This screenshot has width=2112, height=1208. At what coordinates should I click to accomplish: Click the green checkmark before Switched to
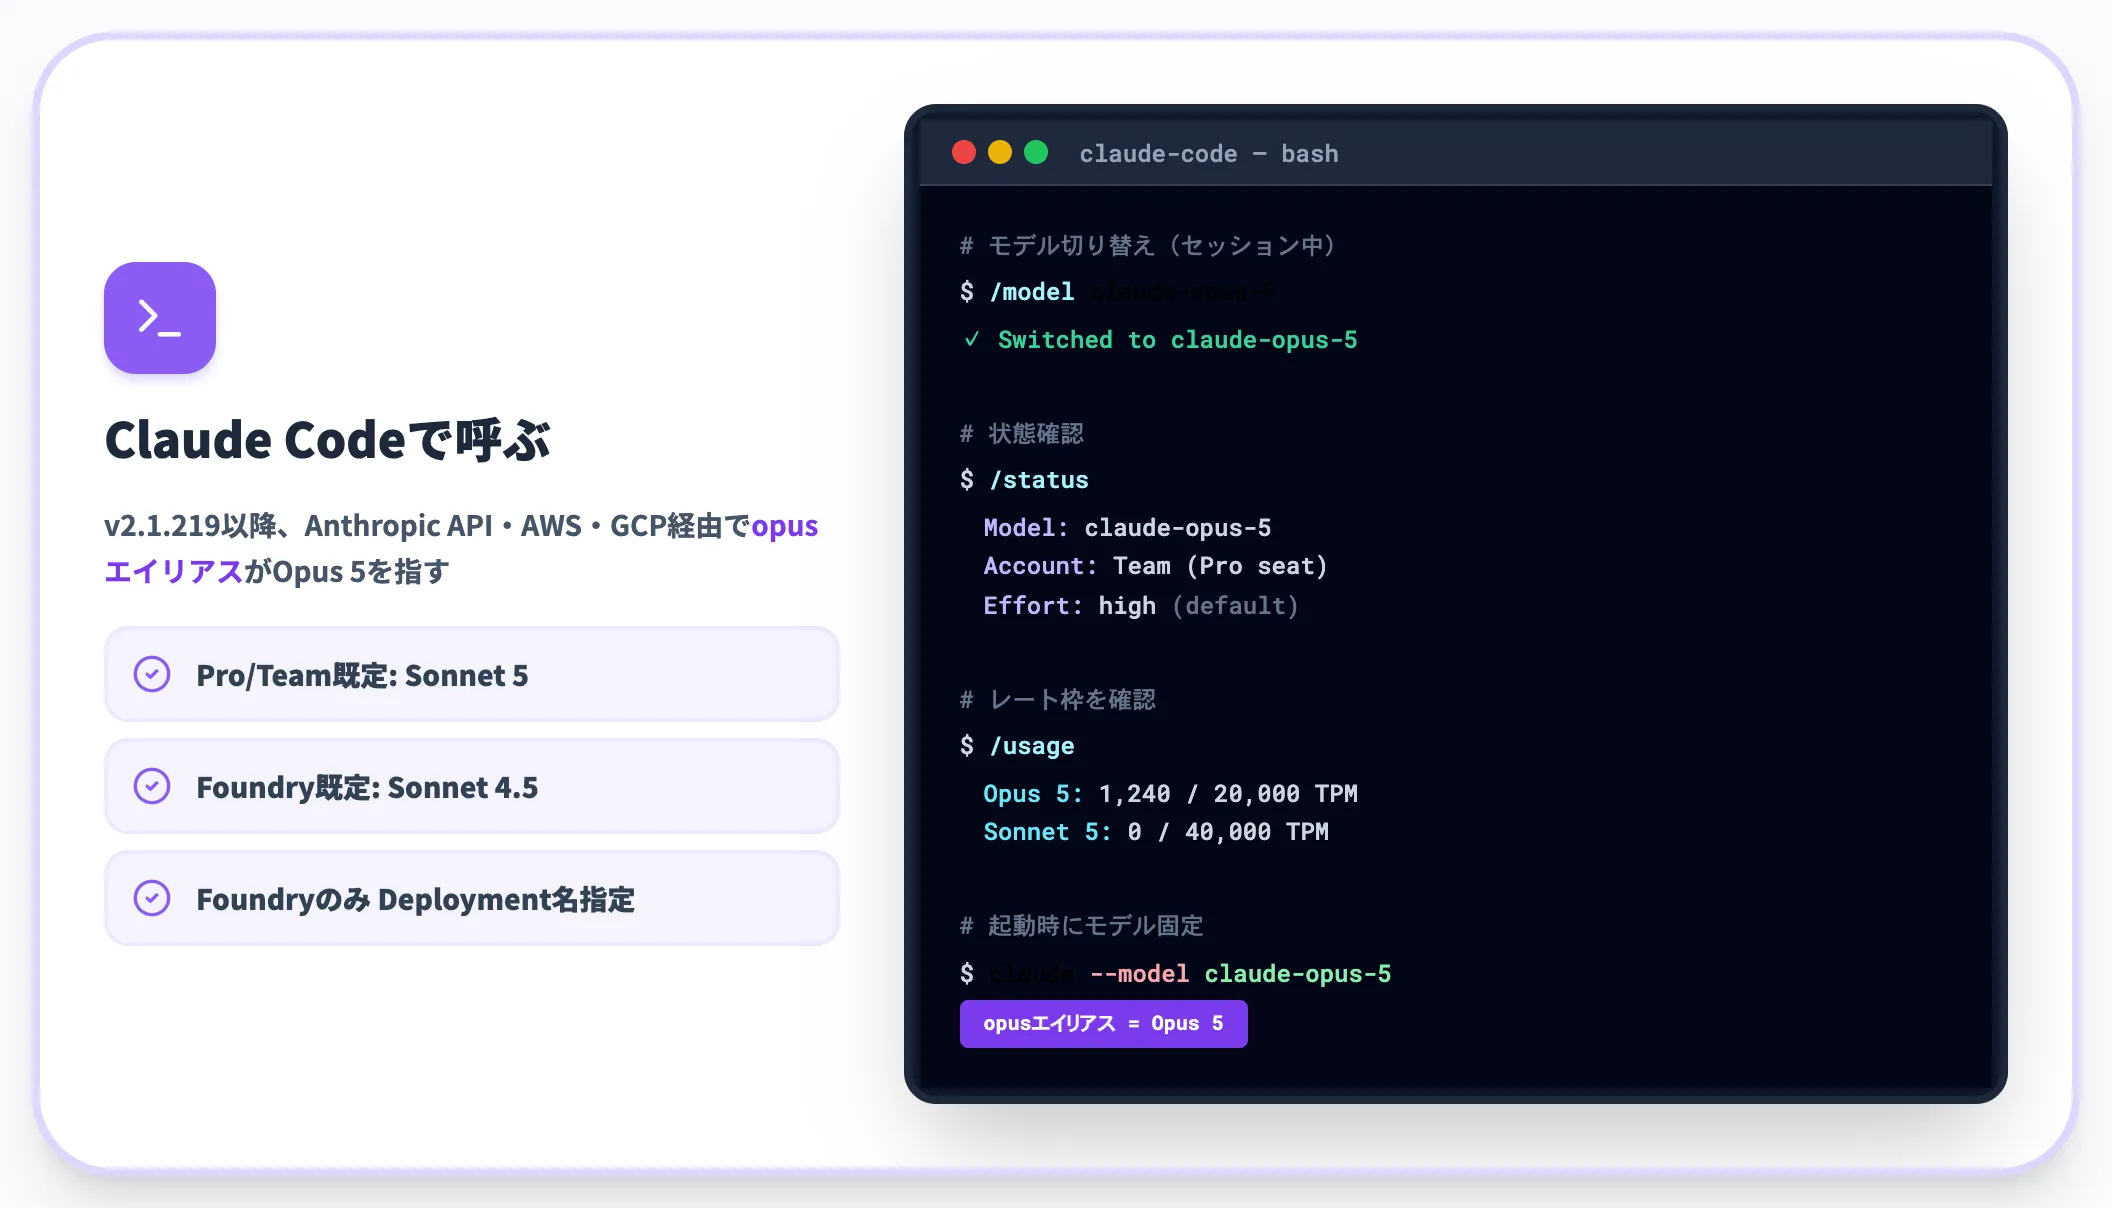tap(971, 340)
